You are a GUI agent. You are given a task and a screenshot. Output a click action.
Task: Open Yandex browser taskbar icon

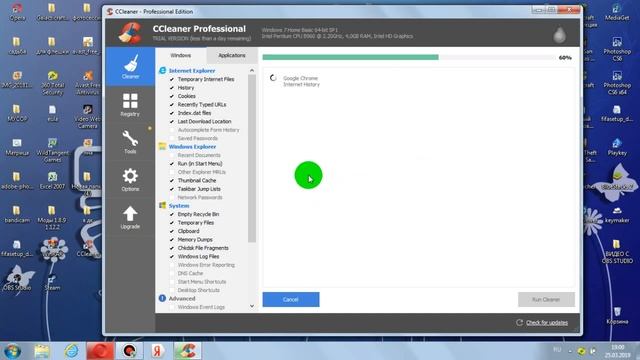point(158,351)
